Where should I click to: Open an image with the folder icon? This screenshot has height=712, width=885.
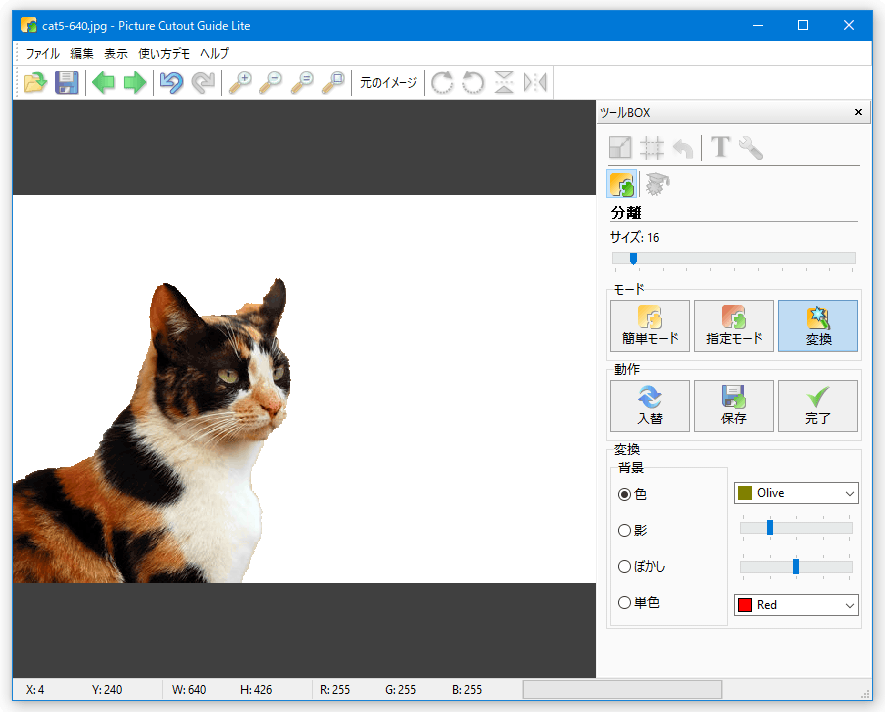[x=36, y=82]
